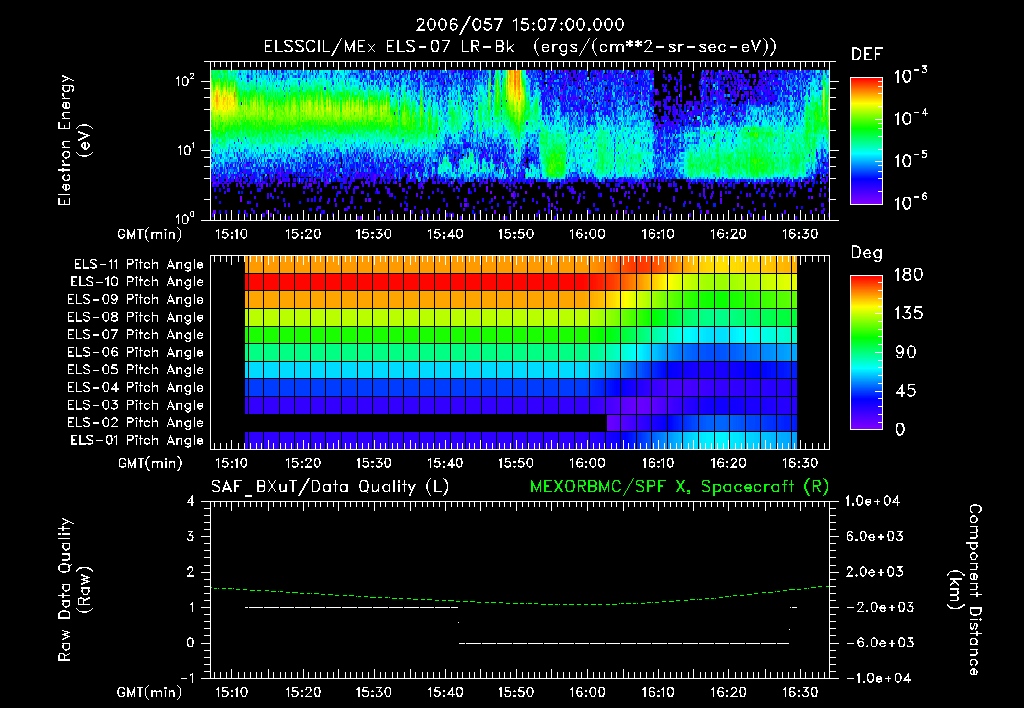This screenshot has height=708, width=1024.
Task: Click the Component Distance (km) axis label
Action: (965, 589)
